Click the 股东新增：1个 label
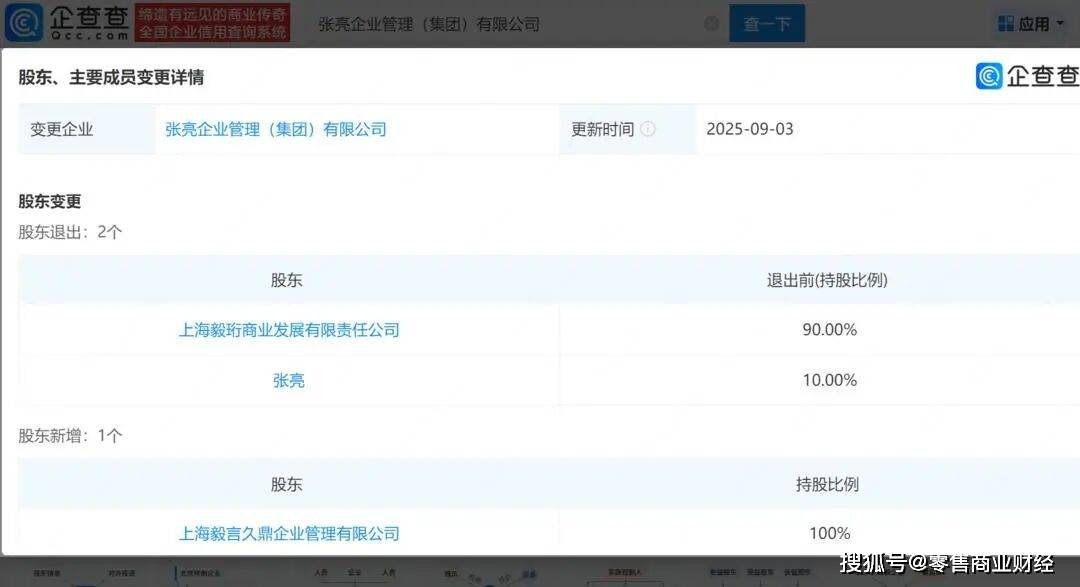This screenshot has width=1080, height=587. [70, 435]
